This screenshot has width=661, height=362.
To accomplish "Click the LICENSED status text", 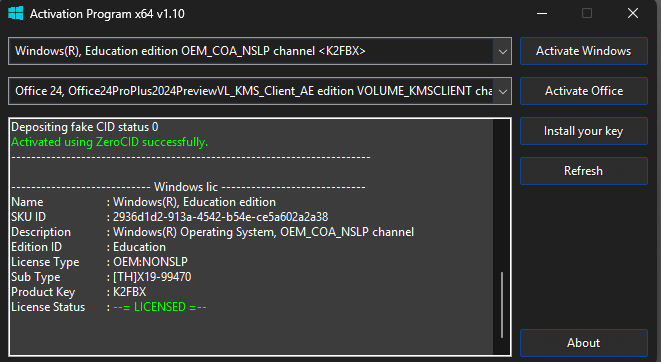I will click(x=160, y=307).
